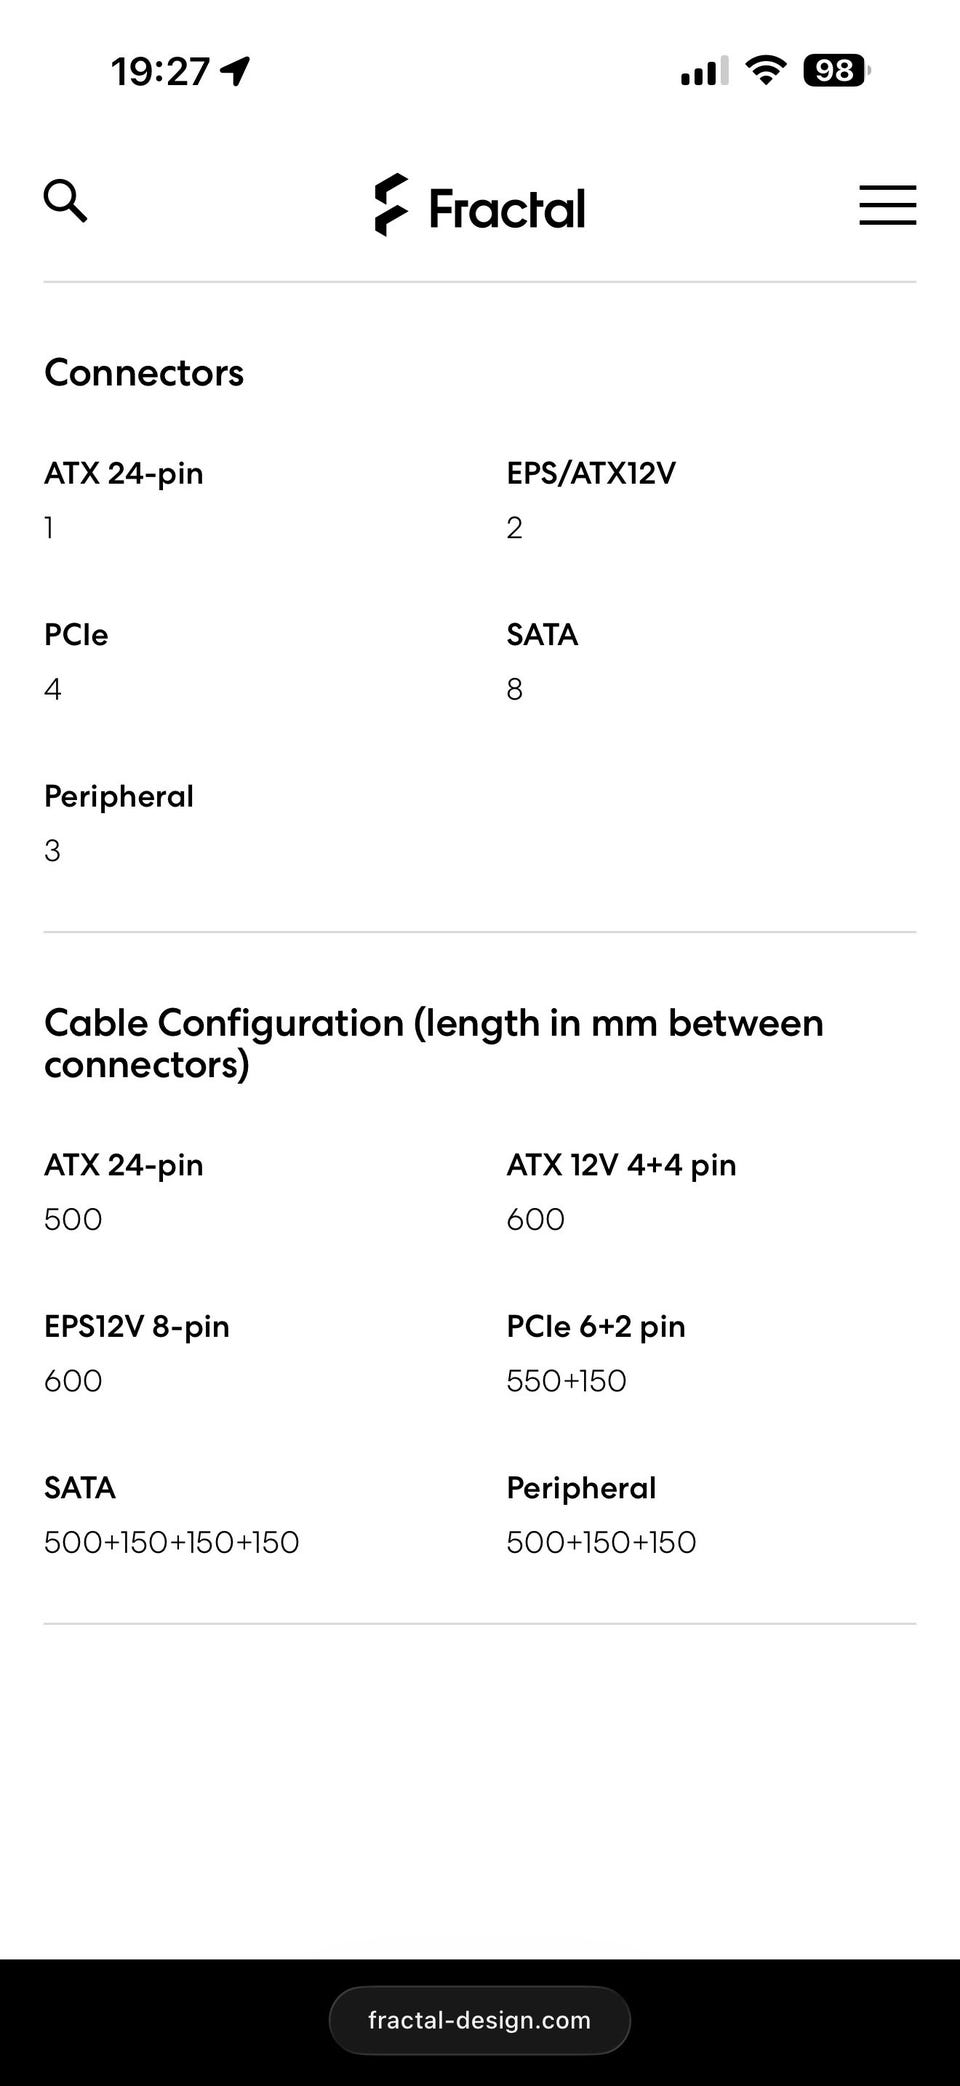Tap the battery indicator showing 98
Screen dimensions: 960x2086
pyautogui.click(x=836, y=70)
